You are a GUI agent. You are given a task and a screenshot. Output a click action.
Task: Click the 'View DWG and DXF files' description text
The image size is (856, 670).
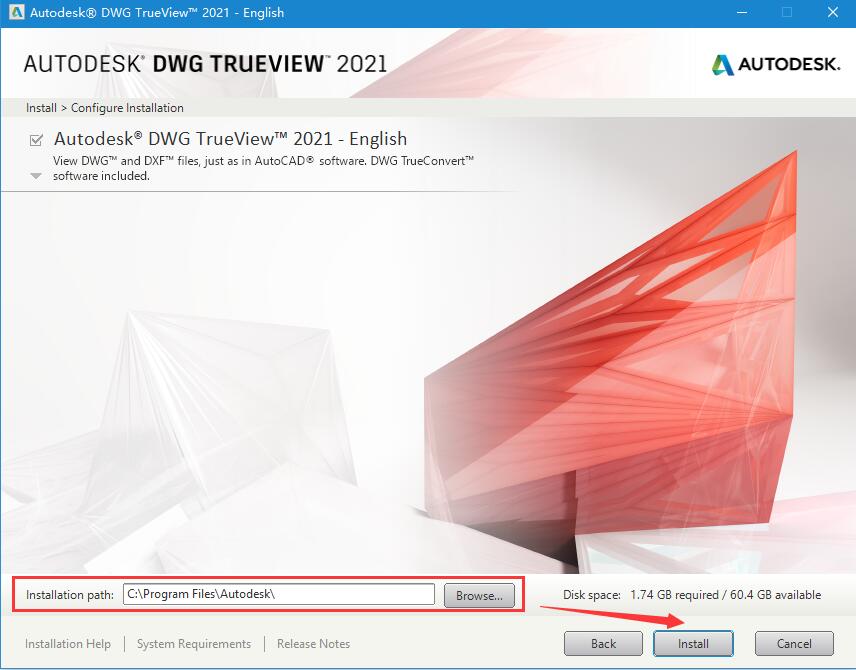click(x=263, y=168)
